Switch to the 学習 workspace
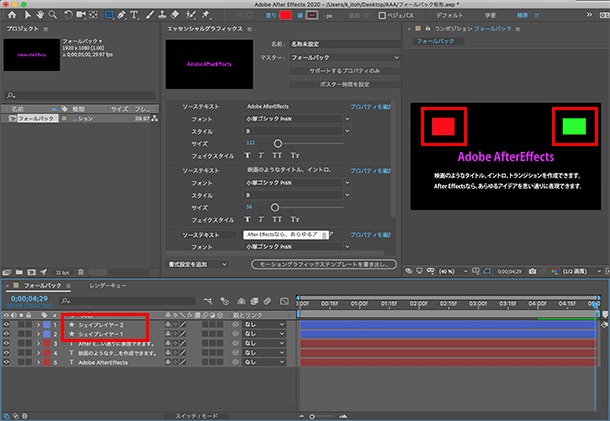The width and height of the screenshot is (610, 421). [490, 15]
